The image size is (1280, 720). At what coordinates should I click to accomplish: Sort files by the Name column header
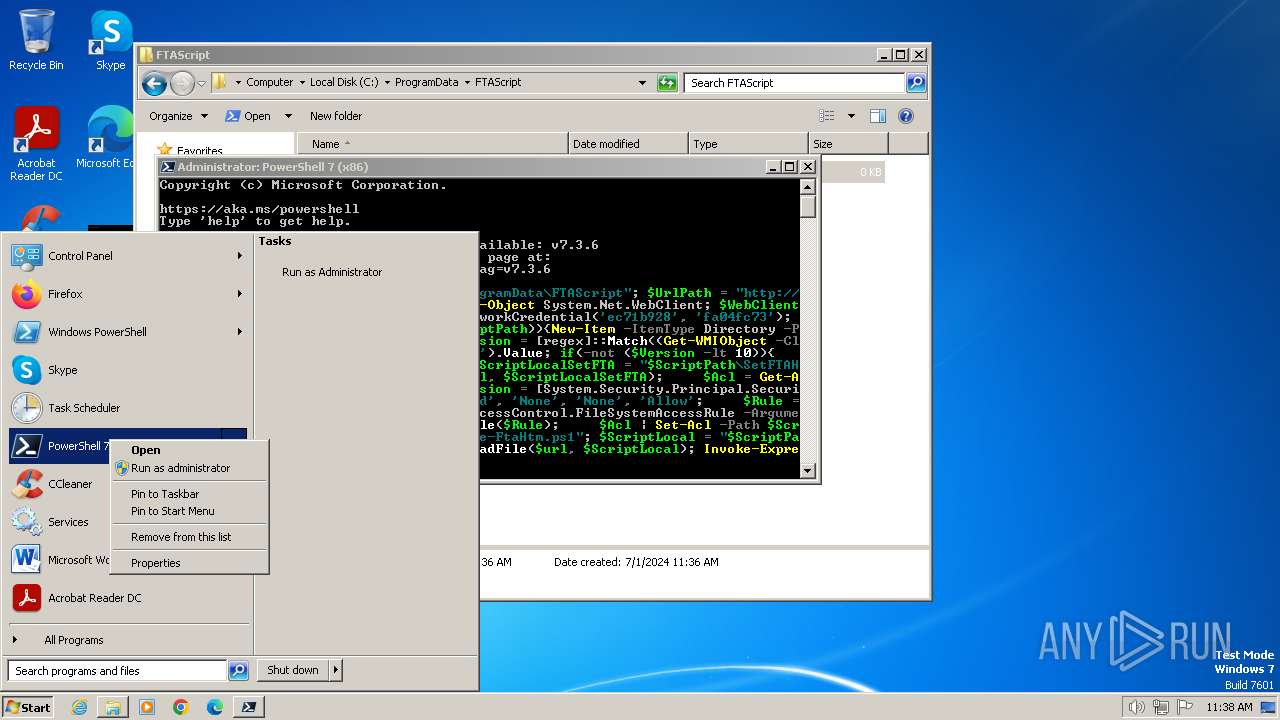pyautogui.click(x=432, y=144)
